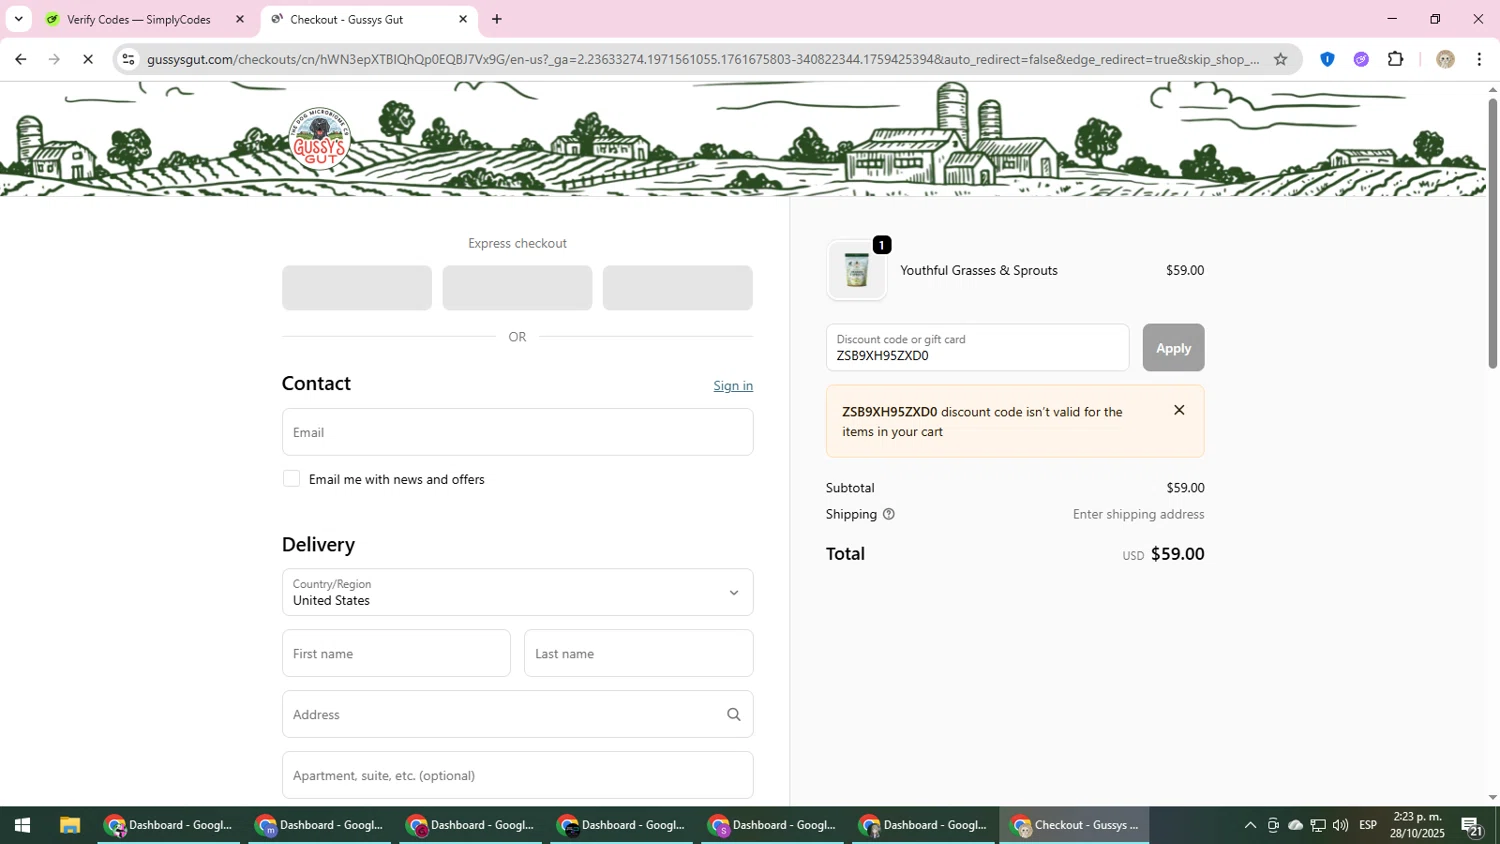Show hidden system tray icons
This screenshot has width=1500, height=844.
click(1249, 825)
